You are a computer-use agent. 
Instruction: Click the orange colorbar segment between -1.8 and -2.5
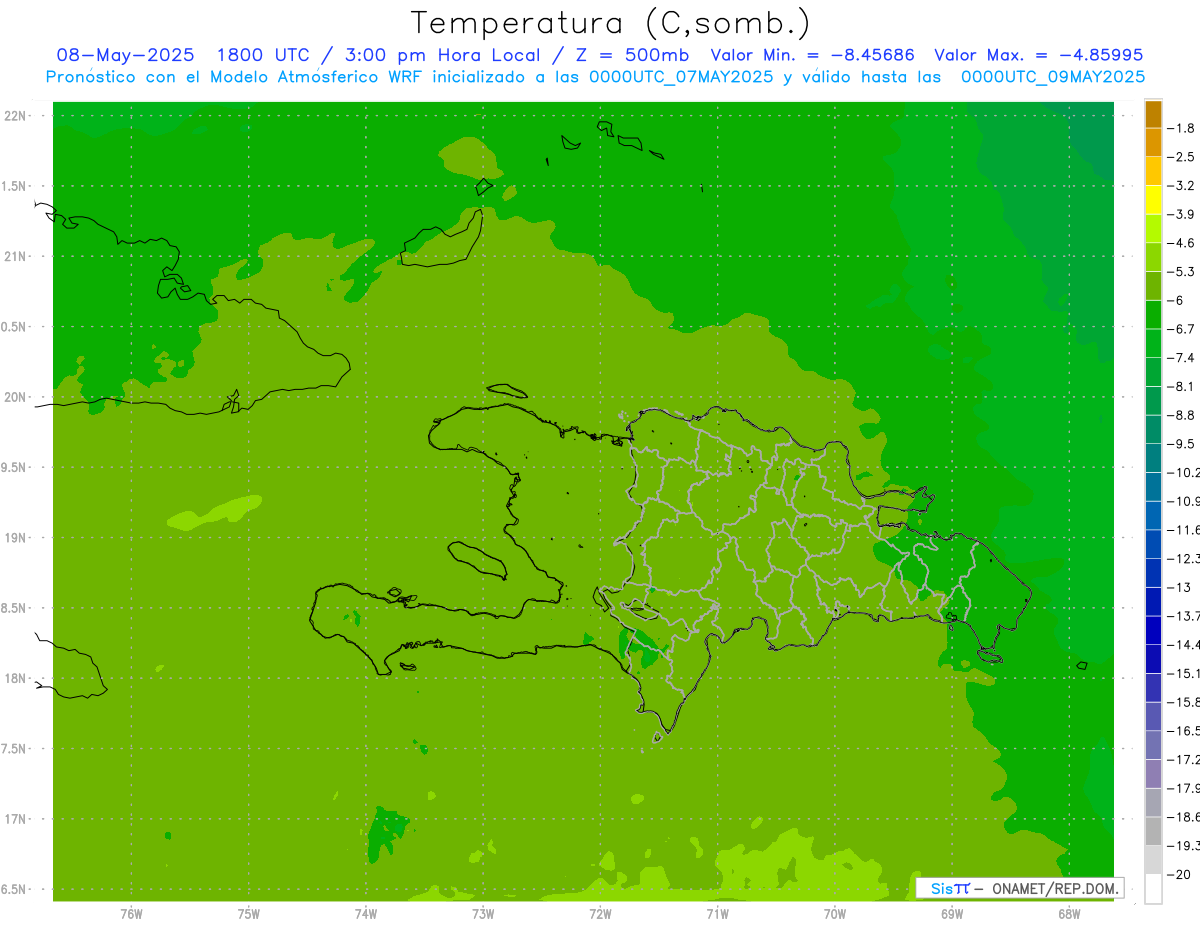coord(1153,143)
